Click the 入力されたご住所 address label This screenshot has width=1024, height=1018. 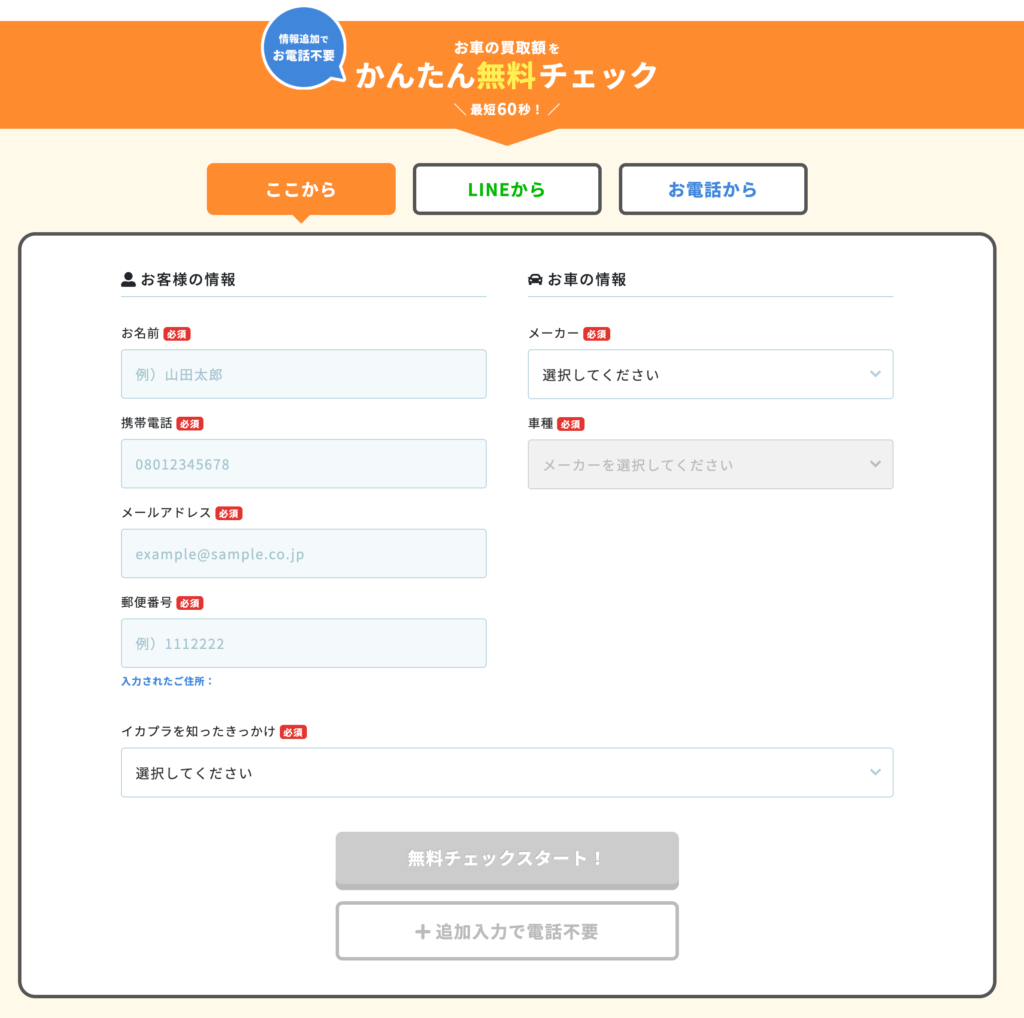click(167, 681)
